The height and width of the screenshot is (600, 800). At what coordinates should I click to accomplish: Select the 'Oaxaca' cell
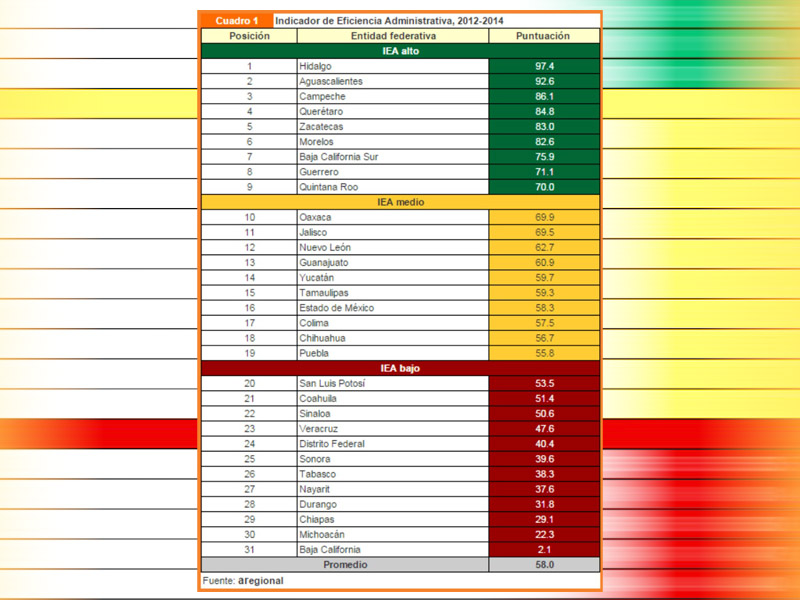[x=393, y=217]
